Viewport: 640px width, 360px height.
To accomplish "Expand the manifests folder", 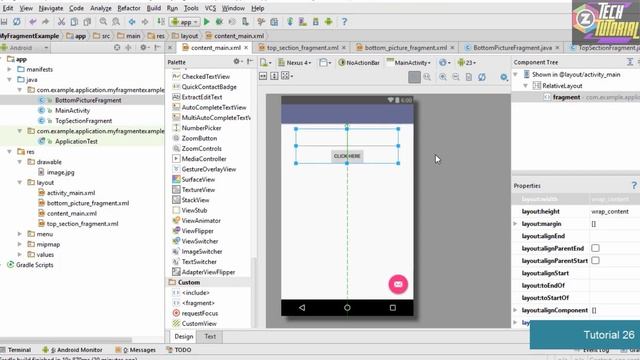I will 10,69.
